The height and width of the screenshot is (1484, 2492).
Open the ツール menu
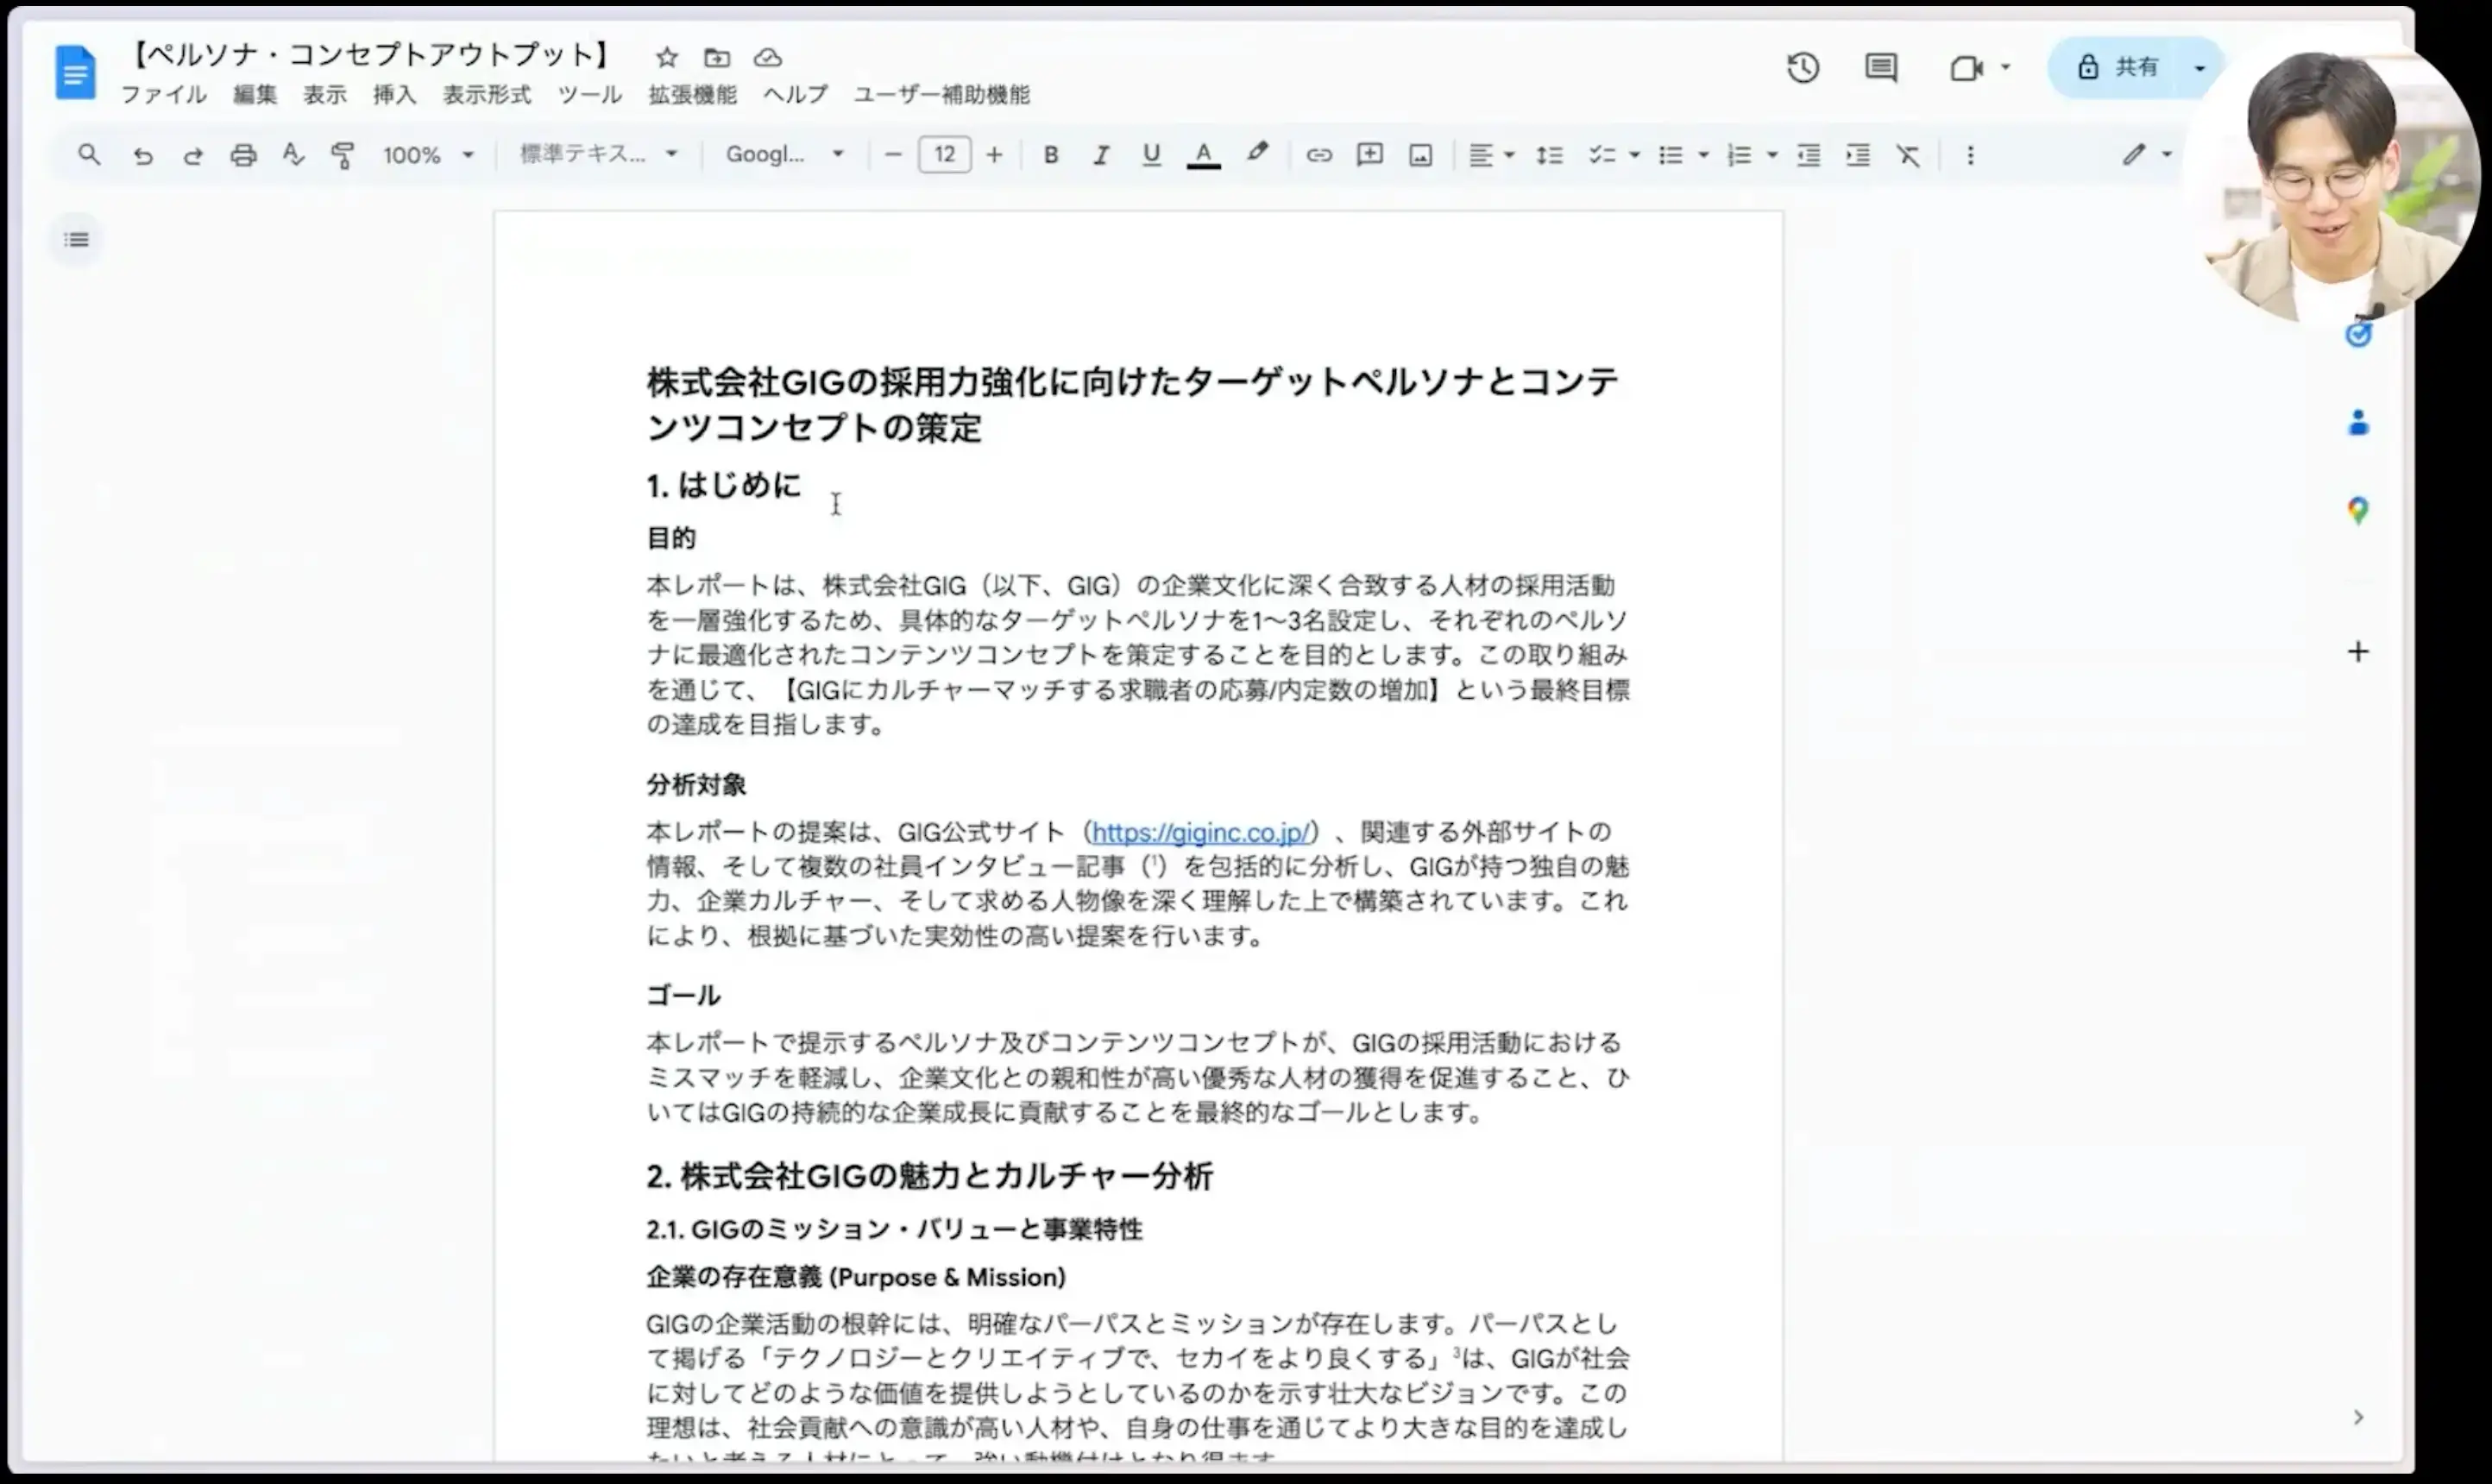coord(590,95)
